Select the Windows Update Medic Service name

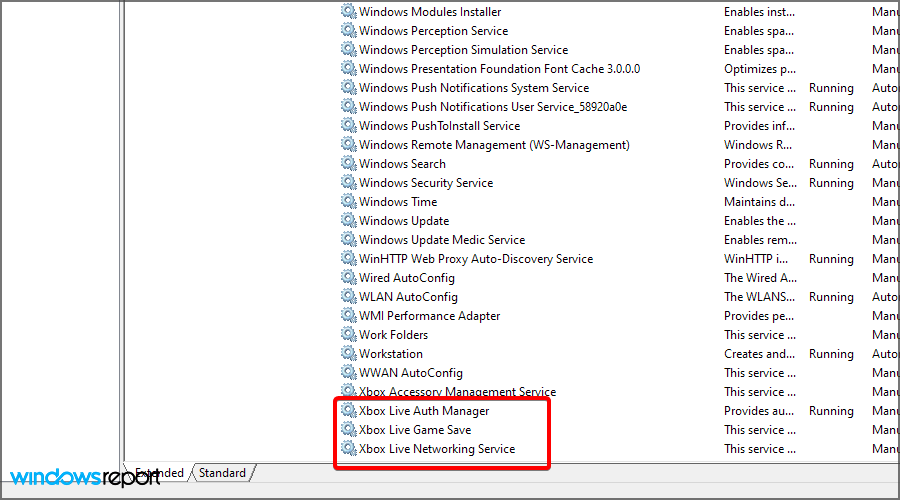pyautogui.click(x=442, y=240)
